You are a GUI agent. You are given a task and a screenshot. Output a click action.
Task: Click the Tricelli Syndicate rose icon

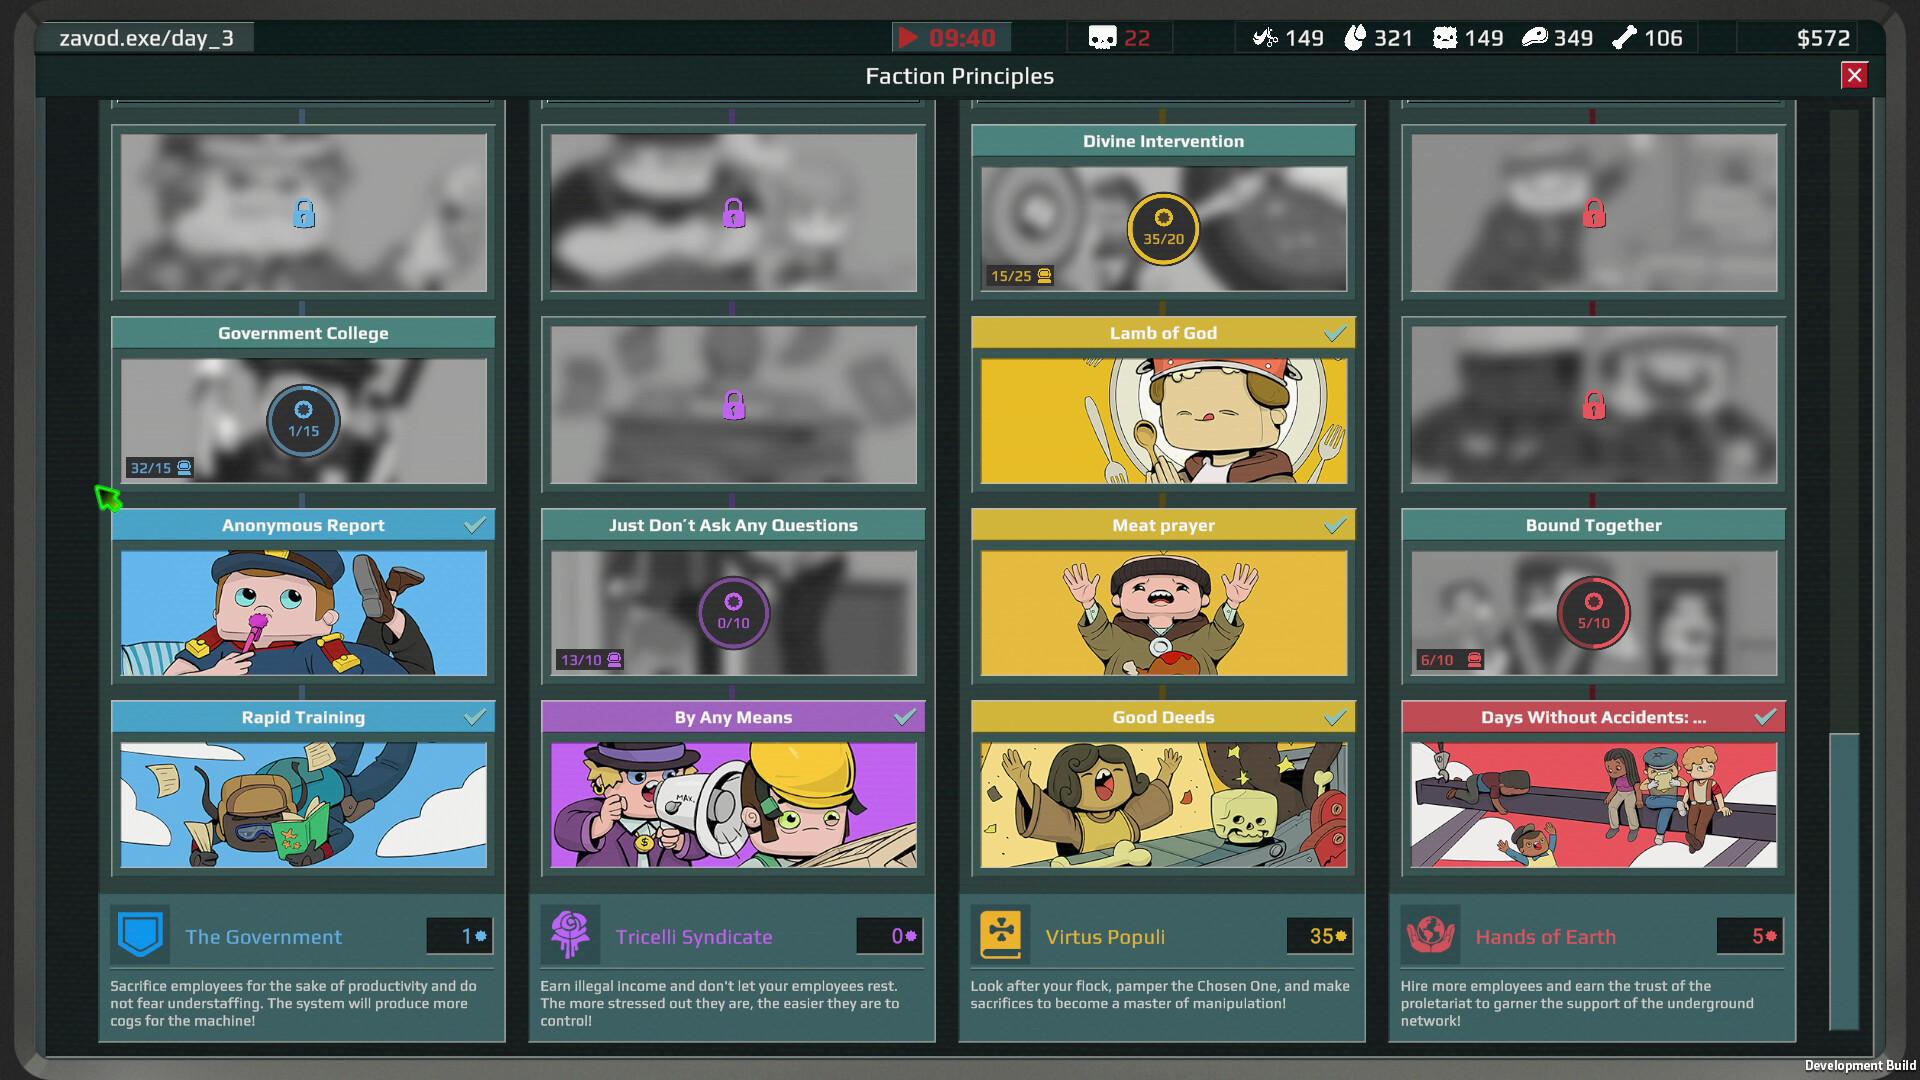click(x=572, y=934)
